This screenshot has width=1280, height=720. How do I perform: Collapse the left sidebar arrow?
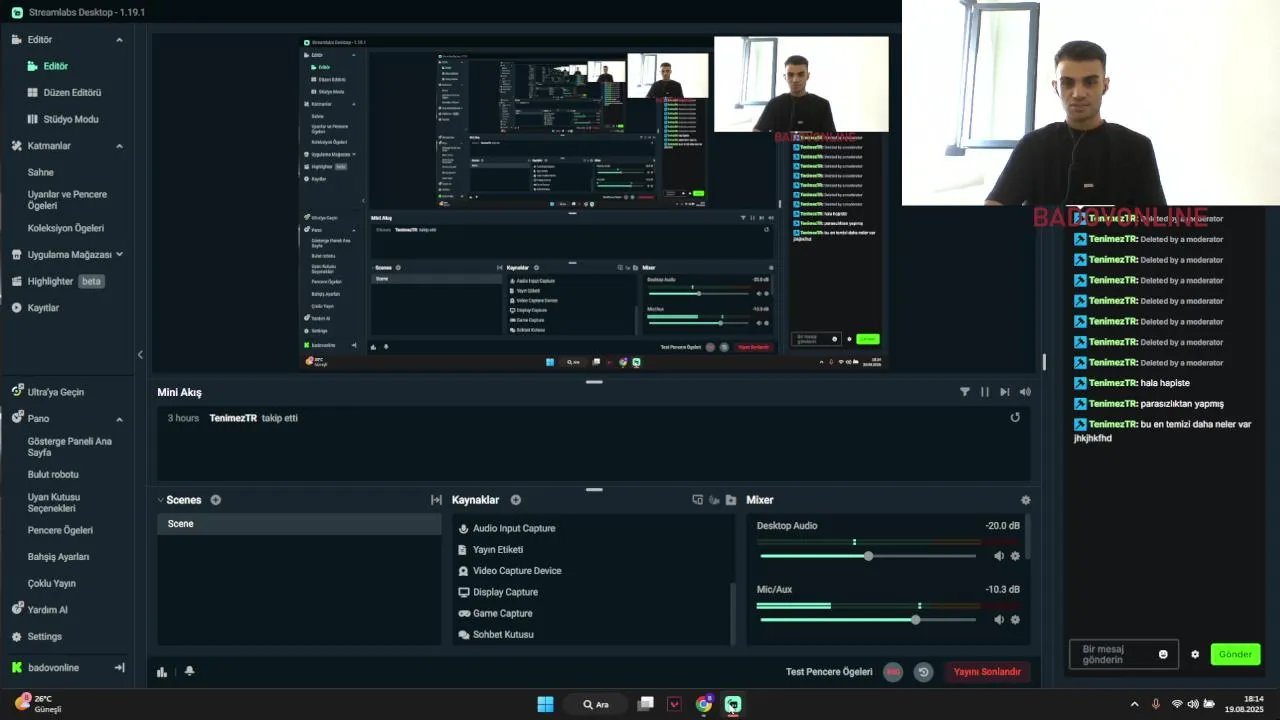[140, 355]
